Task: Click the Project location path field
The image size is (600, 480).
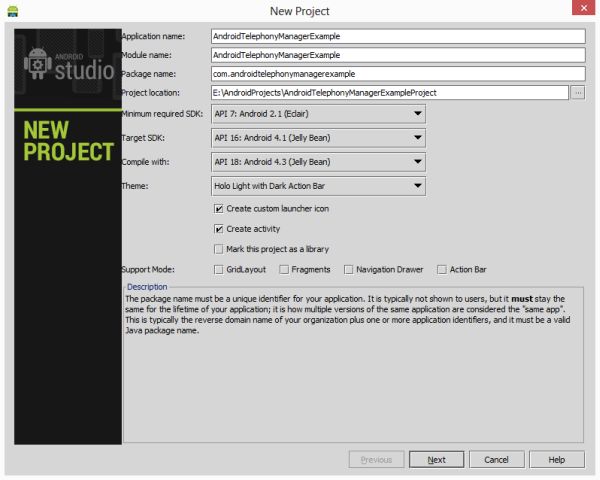Action: tap(390, 93)
